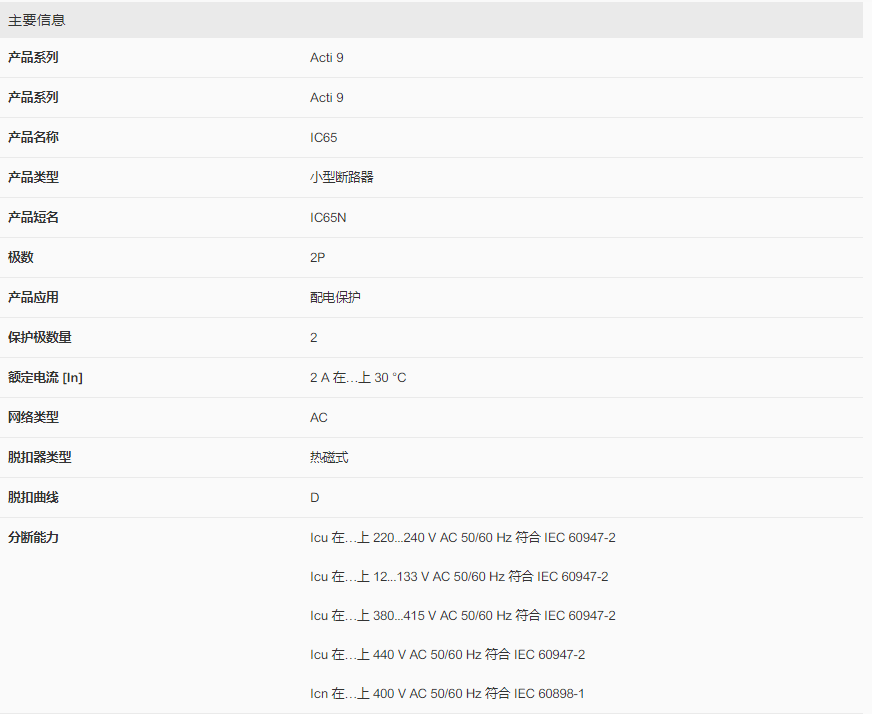Select the AC network type value
The height and width of the screenshot is (714, 872).
319,418
